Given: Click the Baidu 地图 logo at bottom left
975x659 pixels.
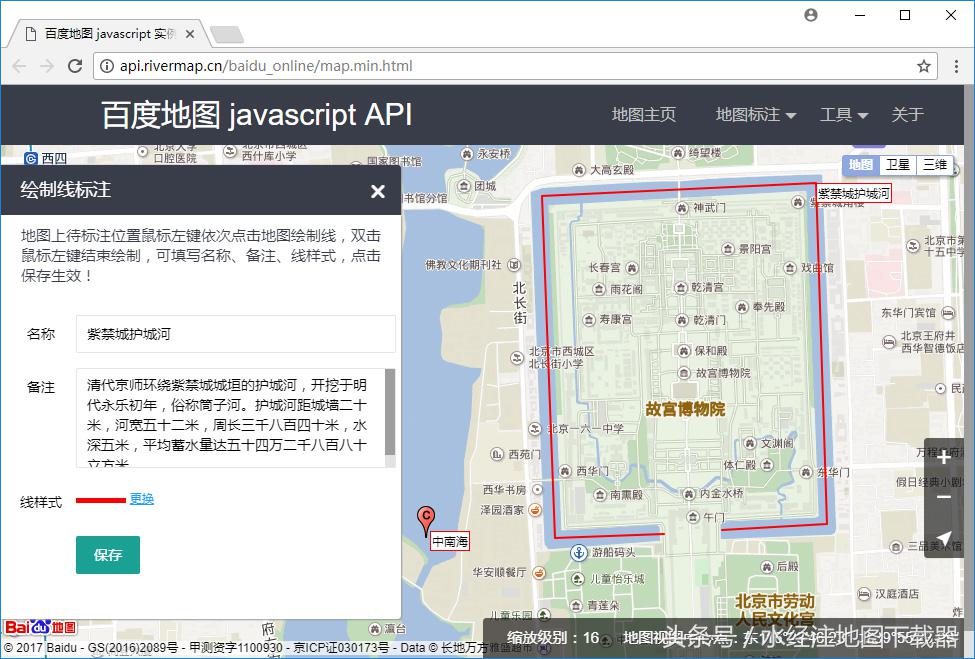Looking at the screenshot, I should [x=38, y=627].
